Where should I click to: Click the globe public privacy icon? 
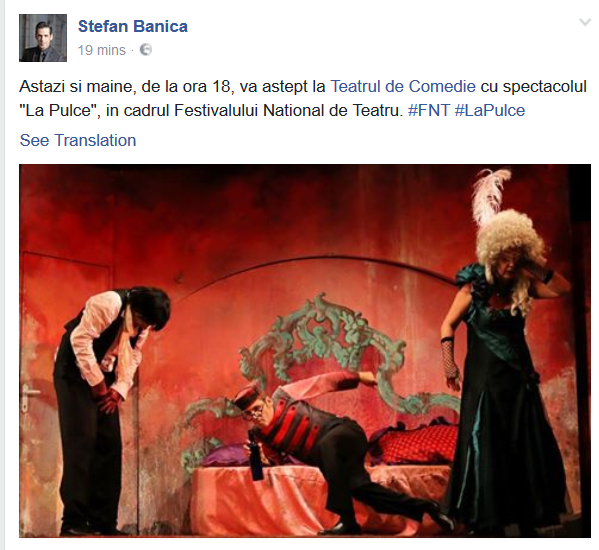pyautogui.click(x=146, y=50)
